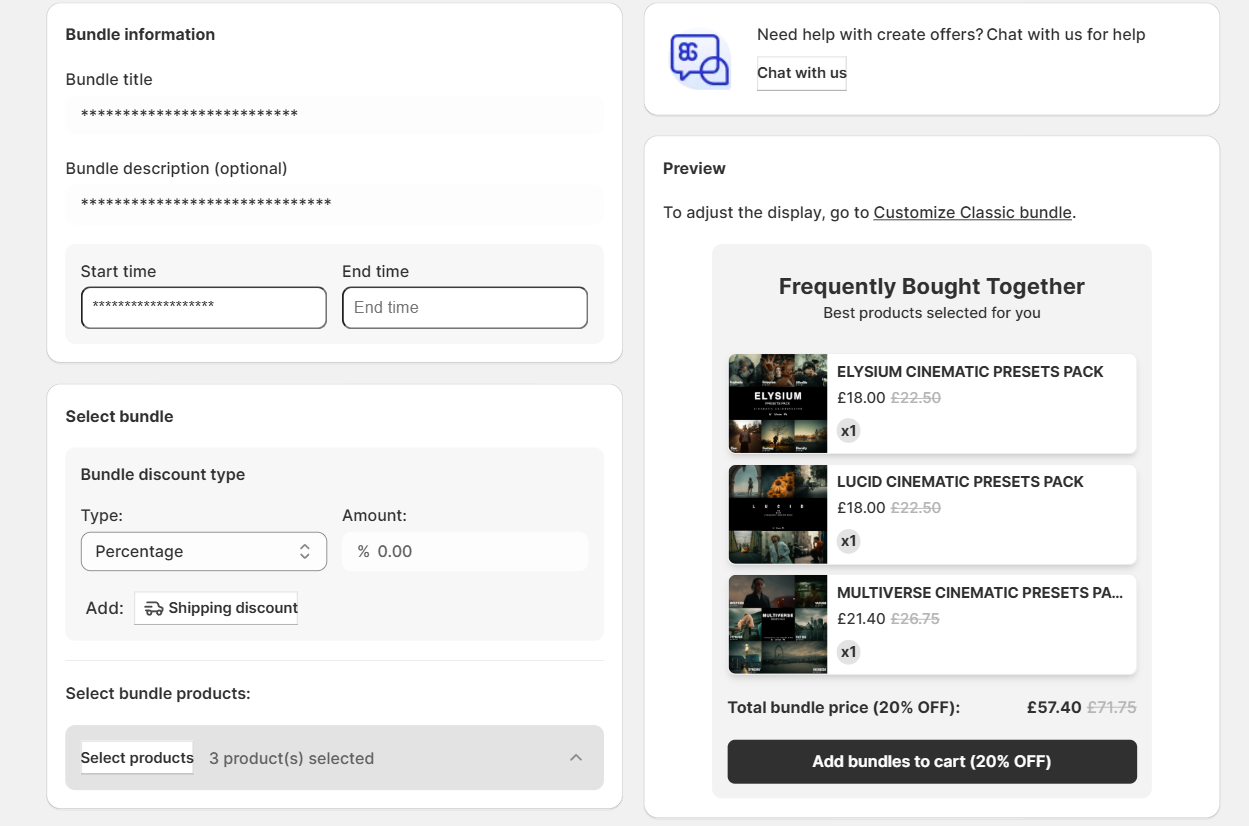The image size is (1249, 826).
Task: Focus the Bundle title field
Action: click(x=334, y=115)
